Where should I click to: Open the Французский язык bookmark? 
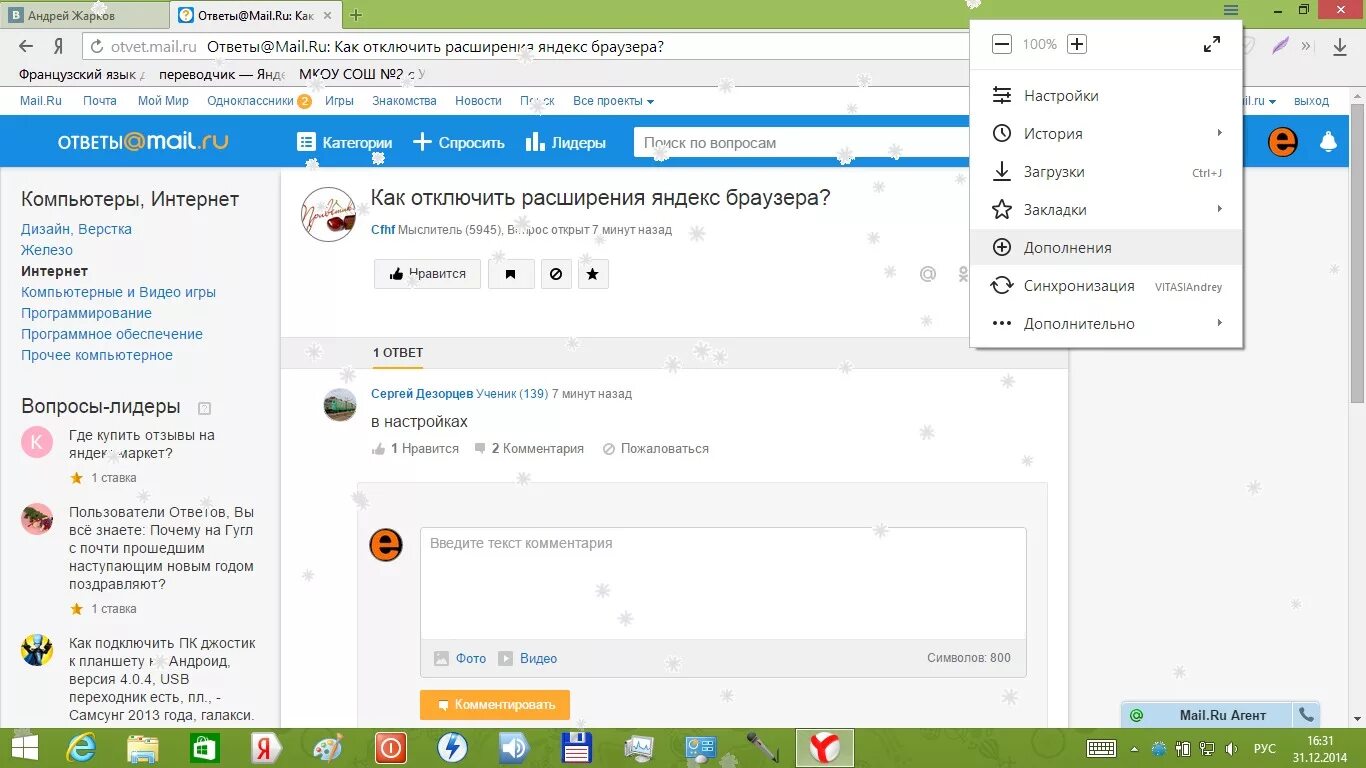tap(82, 74)
